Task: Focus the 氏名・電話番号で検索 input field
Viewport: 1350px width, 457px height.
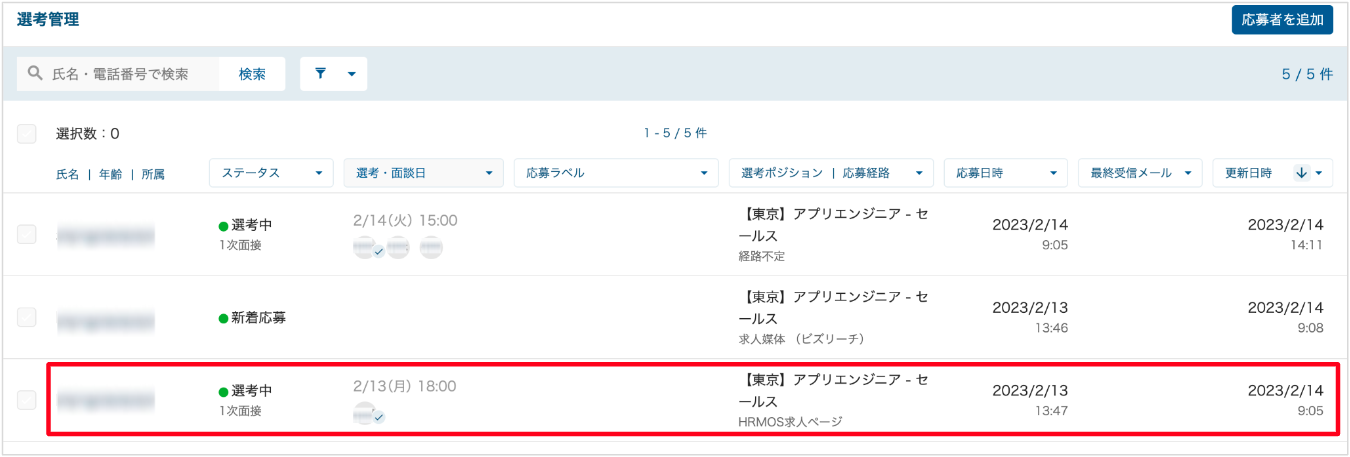Action: [119, 74]
